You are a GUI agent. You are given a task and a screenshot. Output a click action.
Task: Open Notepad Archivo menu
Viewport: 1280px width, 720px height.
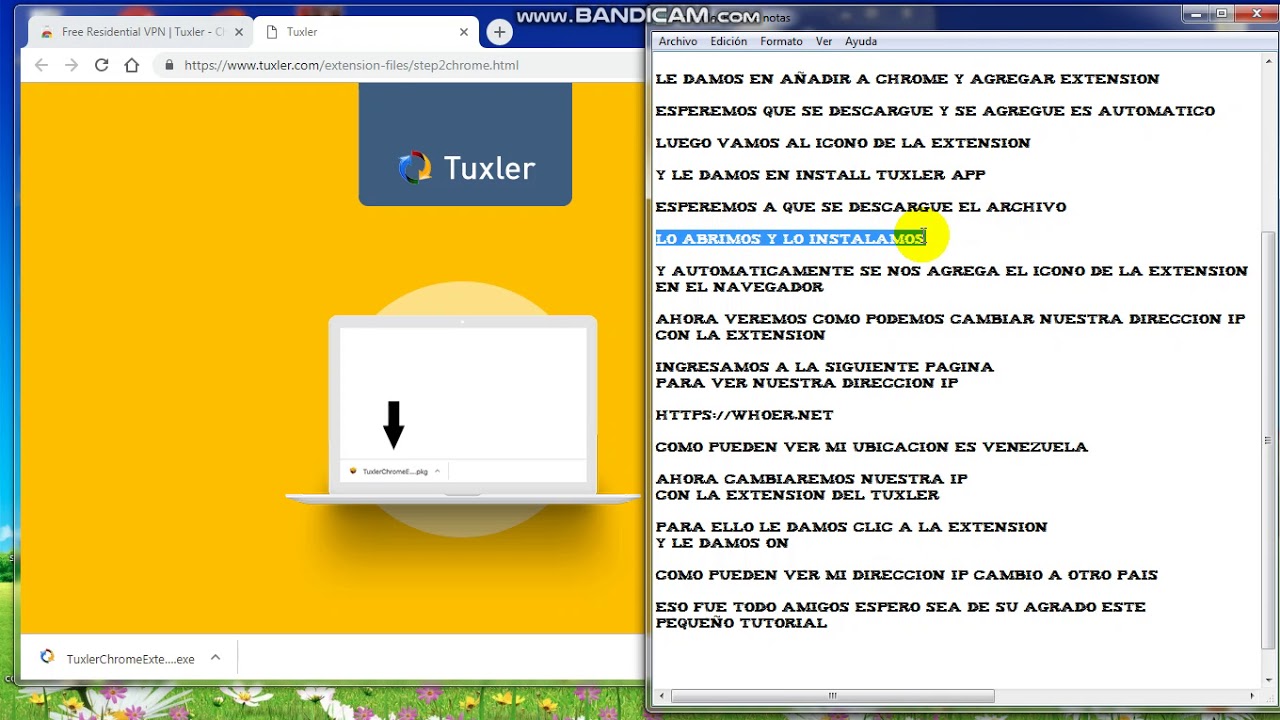(x=678, y=41)
